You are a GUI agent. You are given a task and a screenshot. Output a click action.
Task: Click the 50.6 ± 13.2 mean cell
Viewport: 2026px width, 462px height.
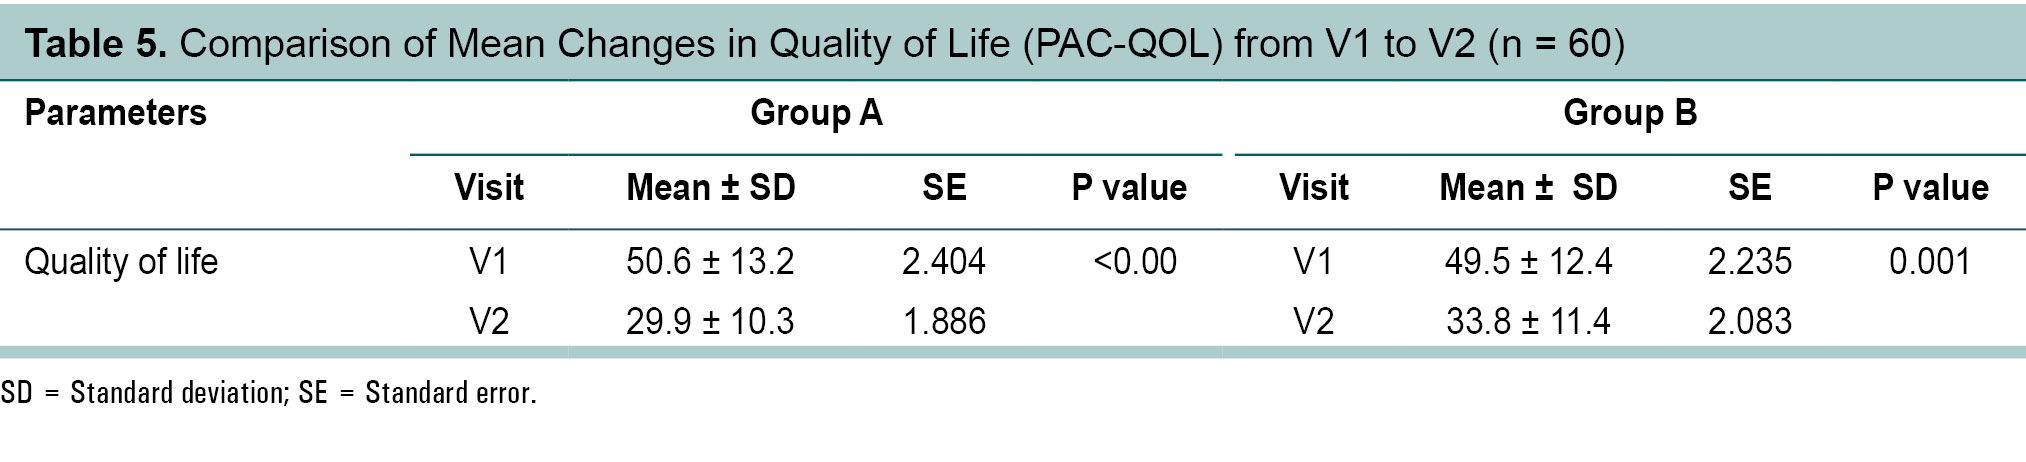(x=710, y=262)
